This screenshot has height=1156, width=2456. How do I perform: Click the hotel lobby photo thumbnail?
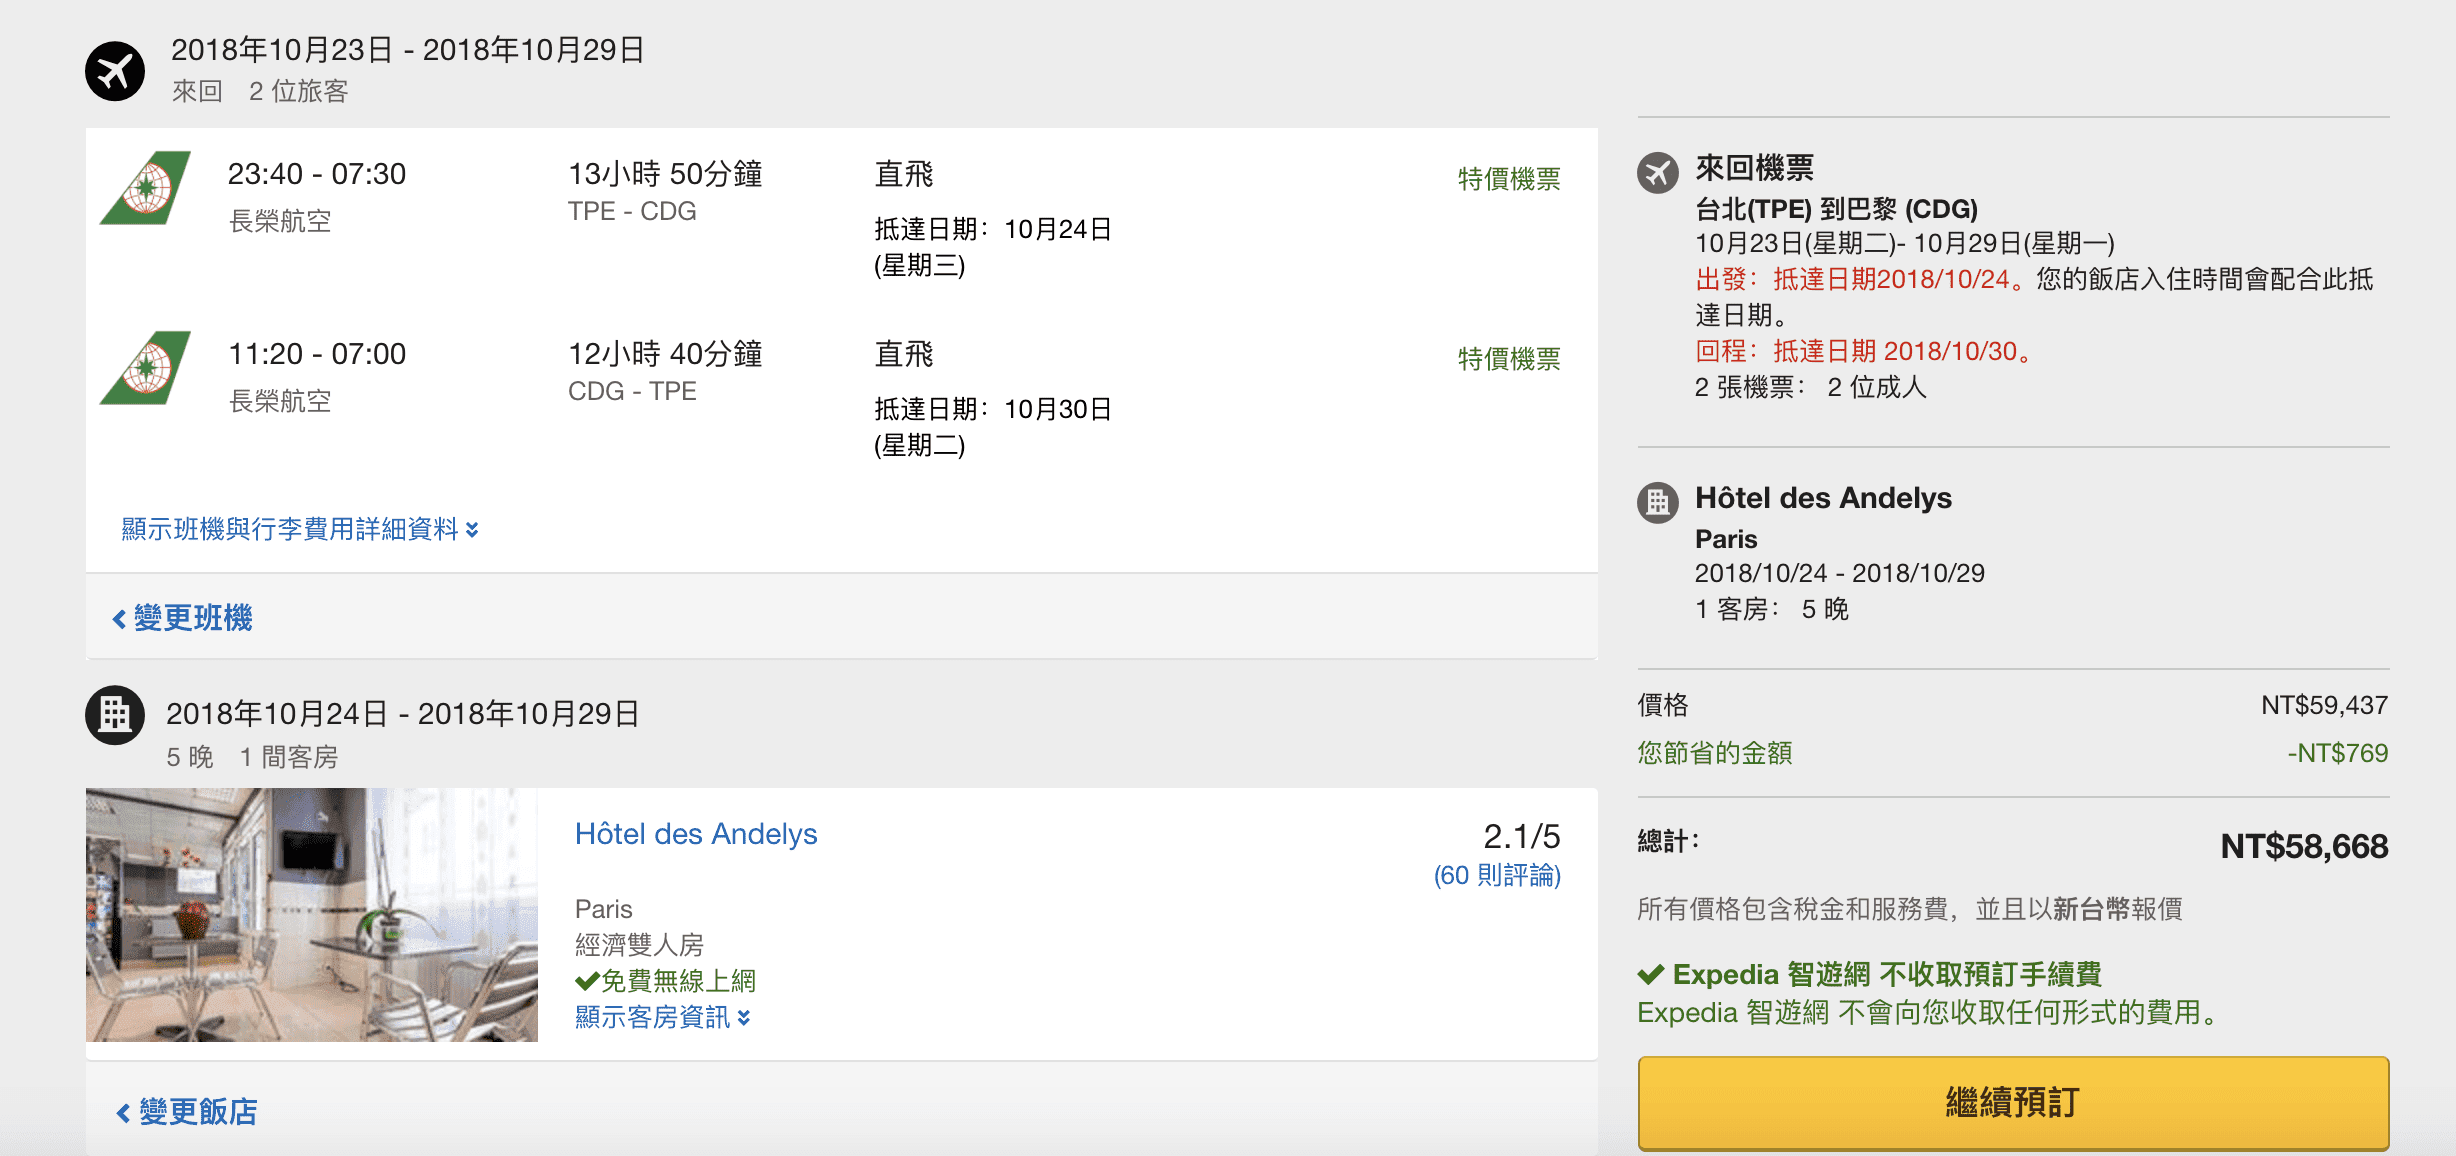click(x=312, y=915)
